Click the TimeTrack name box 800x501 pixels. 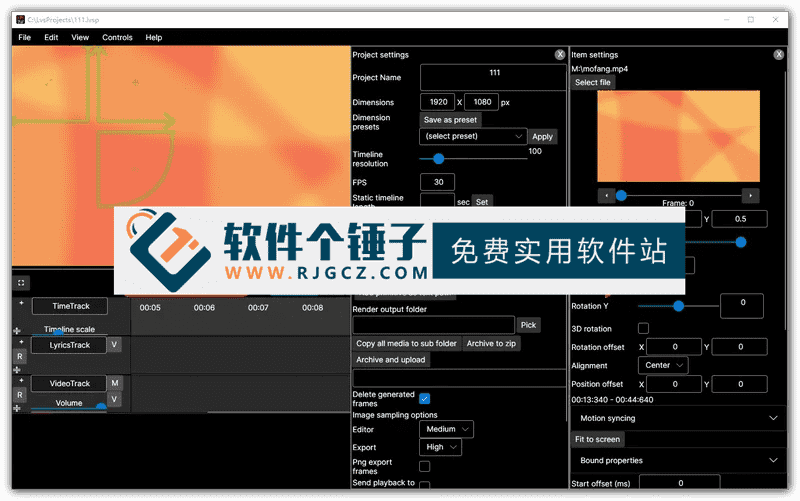(x=70, y=306)
